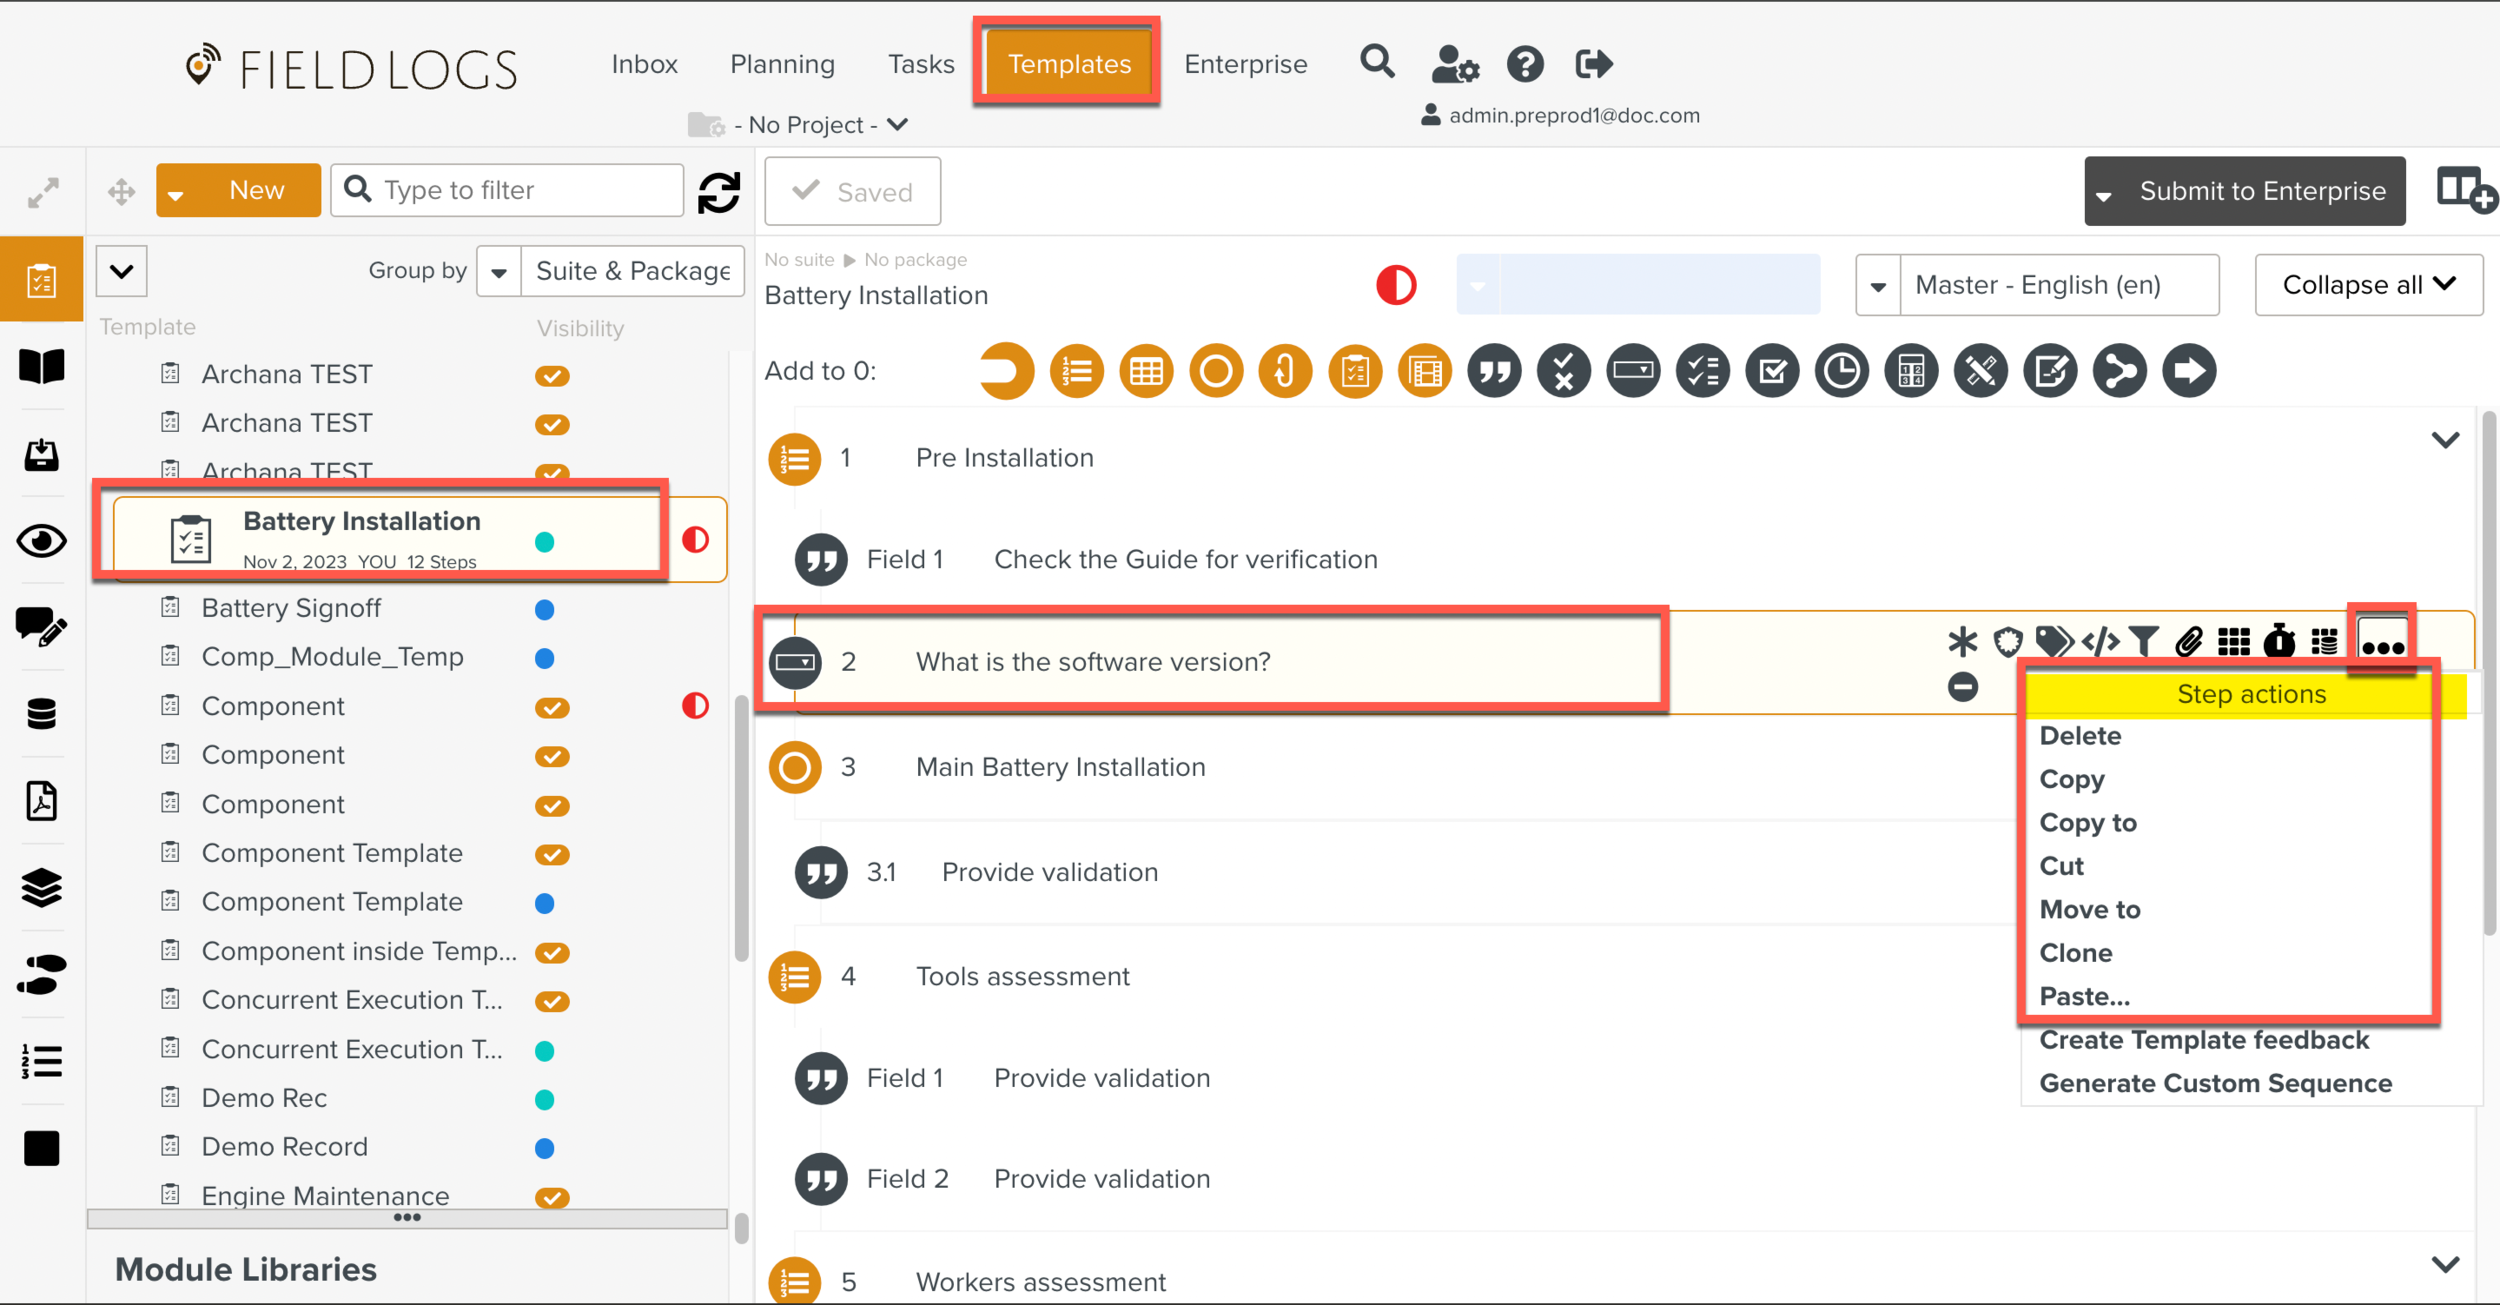Viewport: 2500px width, 1305px height.
Task: Open the Inbox tab
Action: click(x=645, y=64)
